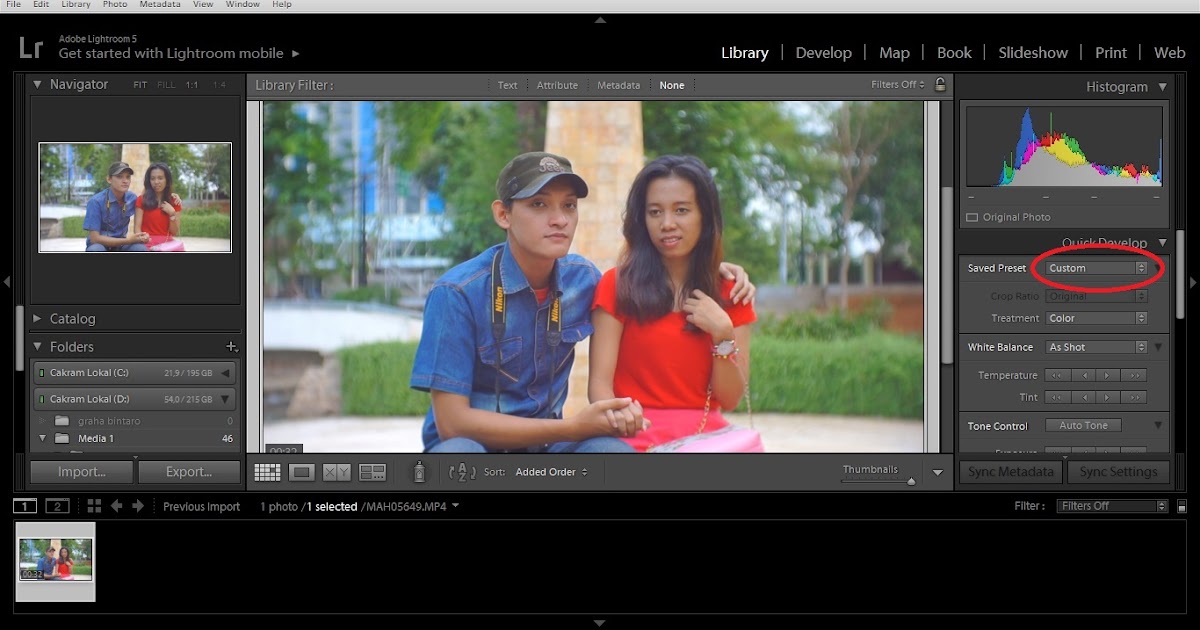Open Survey view with the multi-photo icon
The width and height of the screenshot is (1200, 630).
pyautogui.click(x=372, y=471)
